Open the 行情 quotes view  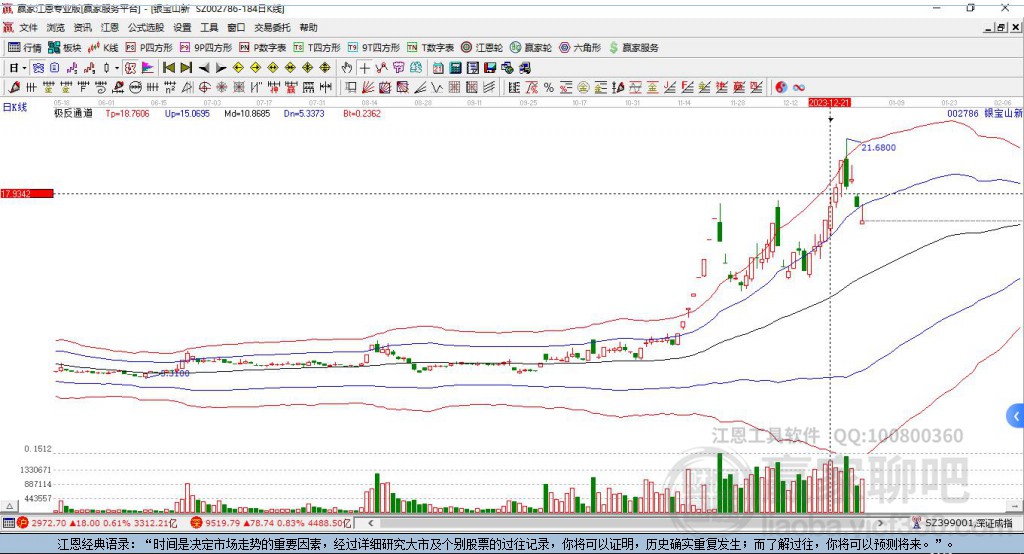[x=25, y=47]
